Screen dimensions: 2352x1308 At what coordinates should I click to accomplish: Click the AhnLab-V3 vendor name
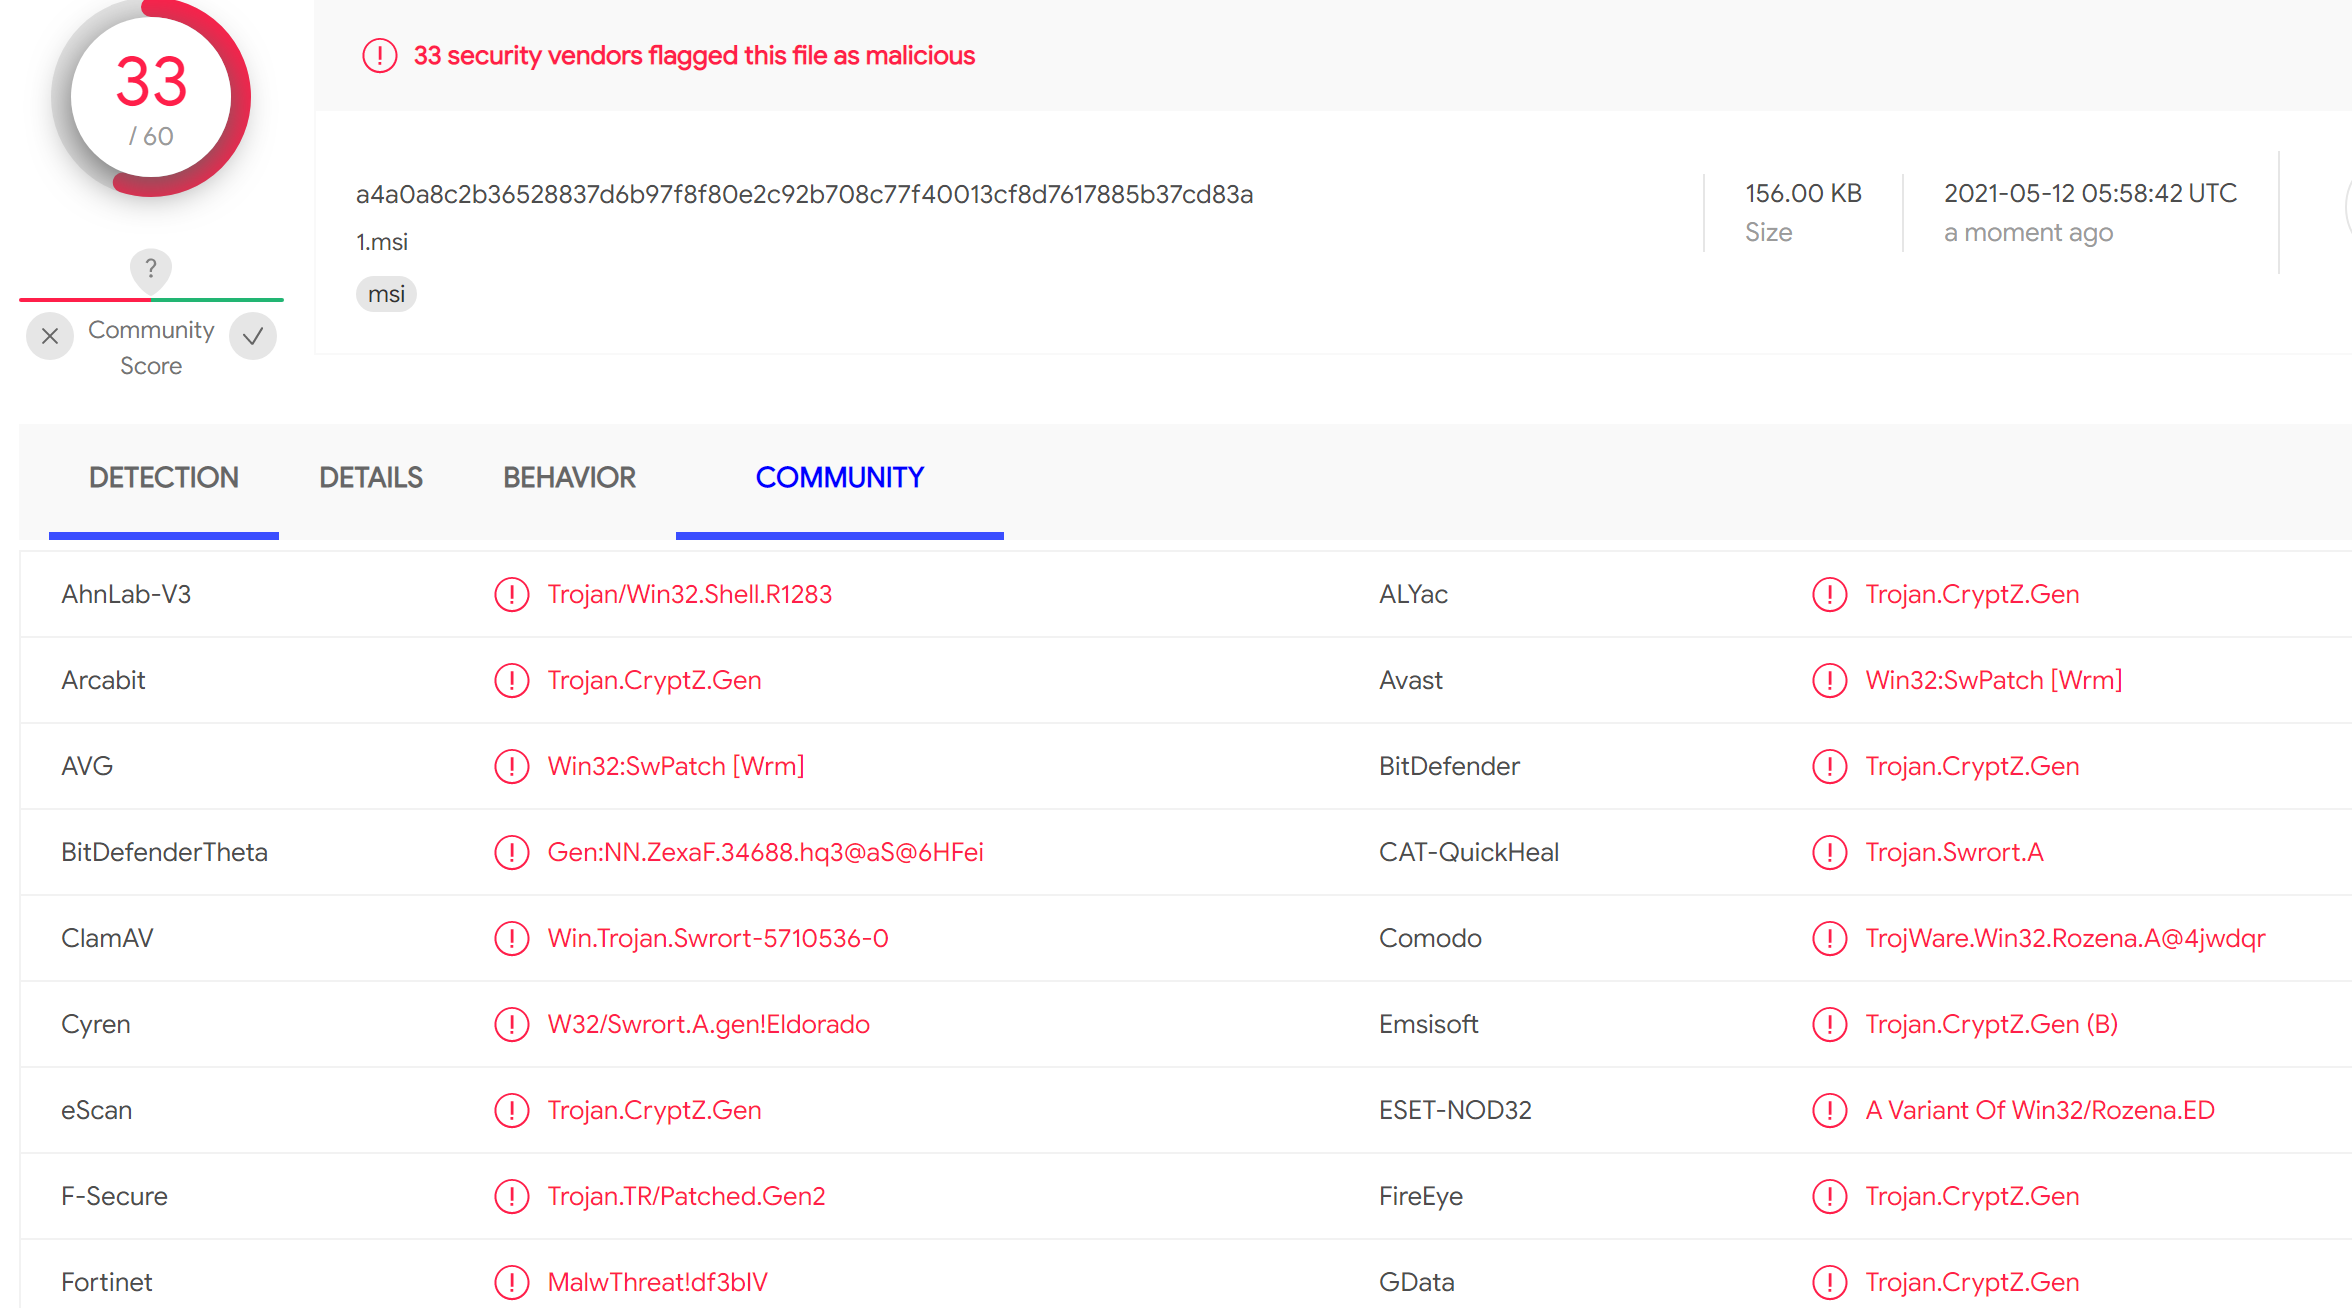(x=126, y=594)
